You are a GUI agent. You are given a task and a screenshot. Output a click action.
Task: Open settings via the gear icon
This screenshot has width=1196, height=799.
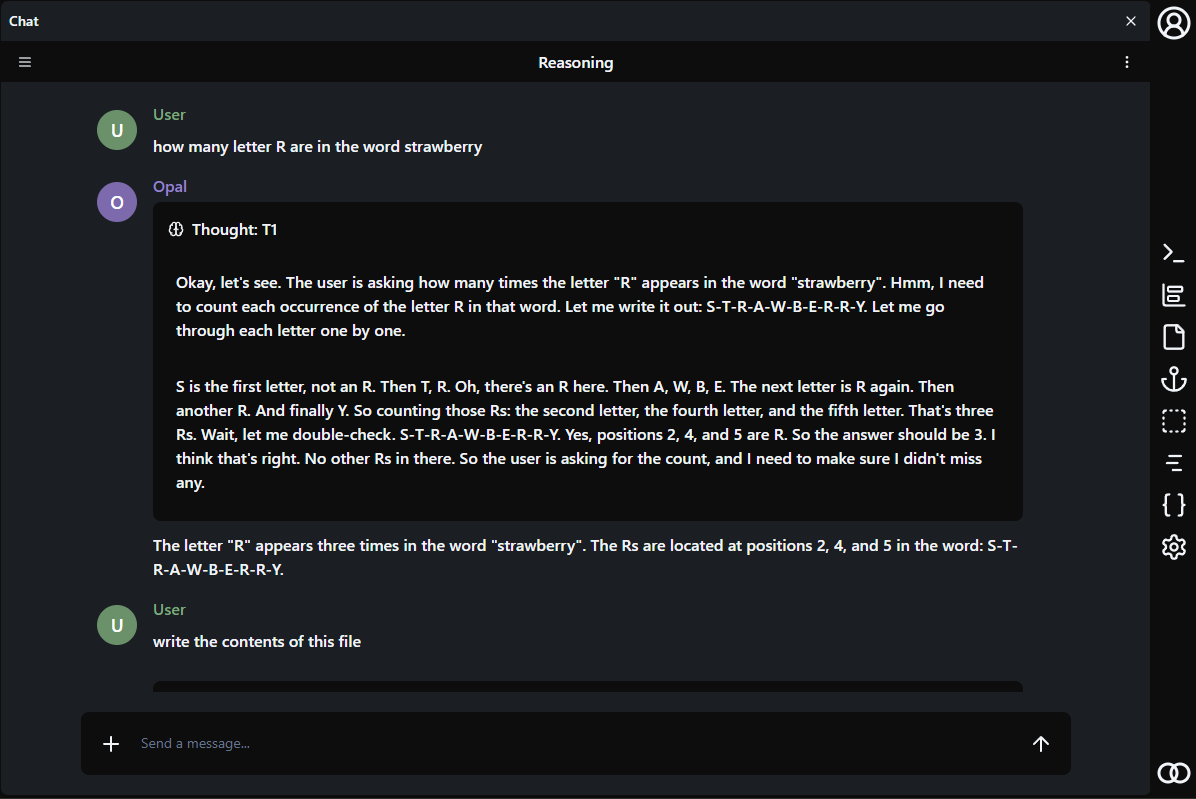click(1173, 547)
